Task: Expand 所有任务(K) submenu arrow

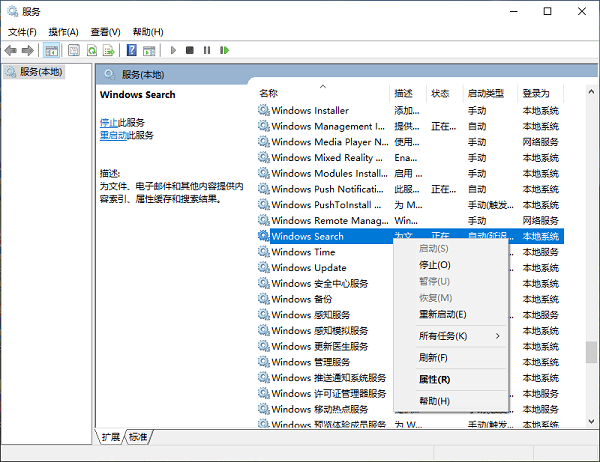Action: pyautogui.click(x=497, y=336)
